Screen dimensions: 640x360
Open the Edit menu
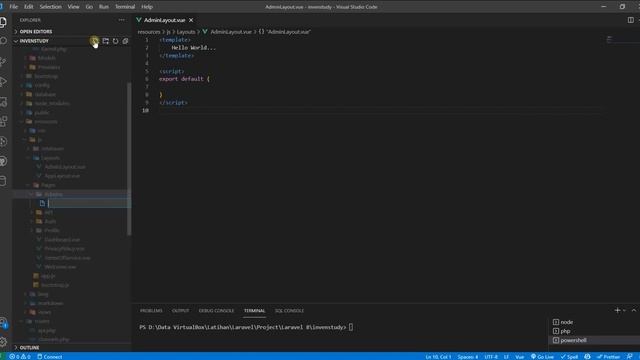click(29, 7)
